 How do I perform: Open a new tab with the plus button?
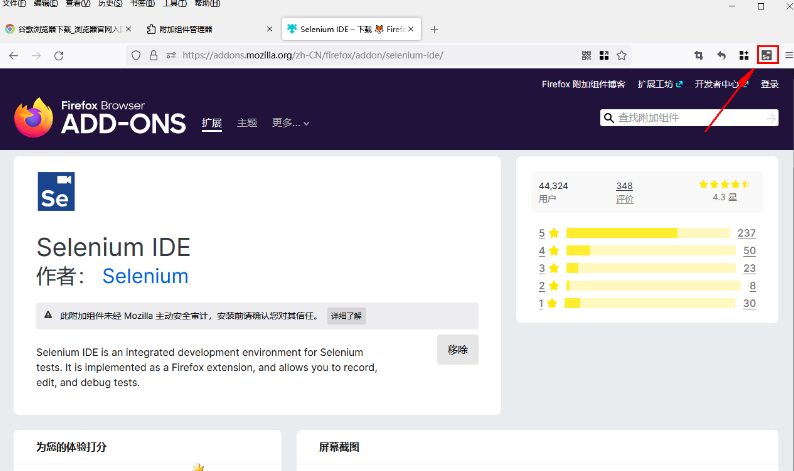(x=434, y=29)
